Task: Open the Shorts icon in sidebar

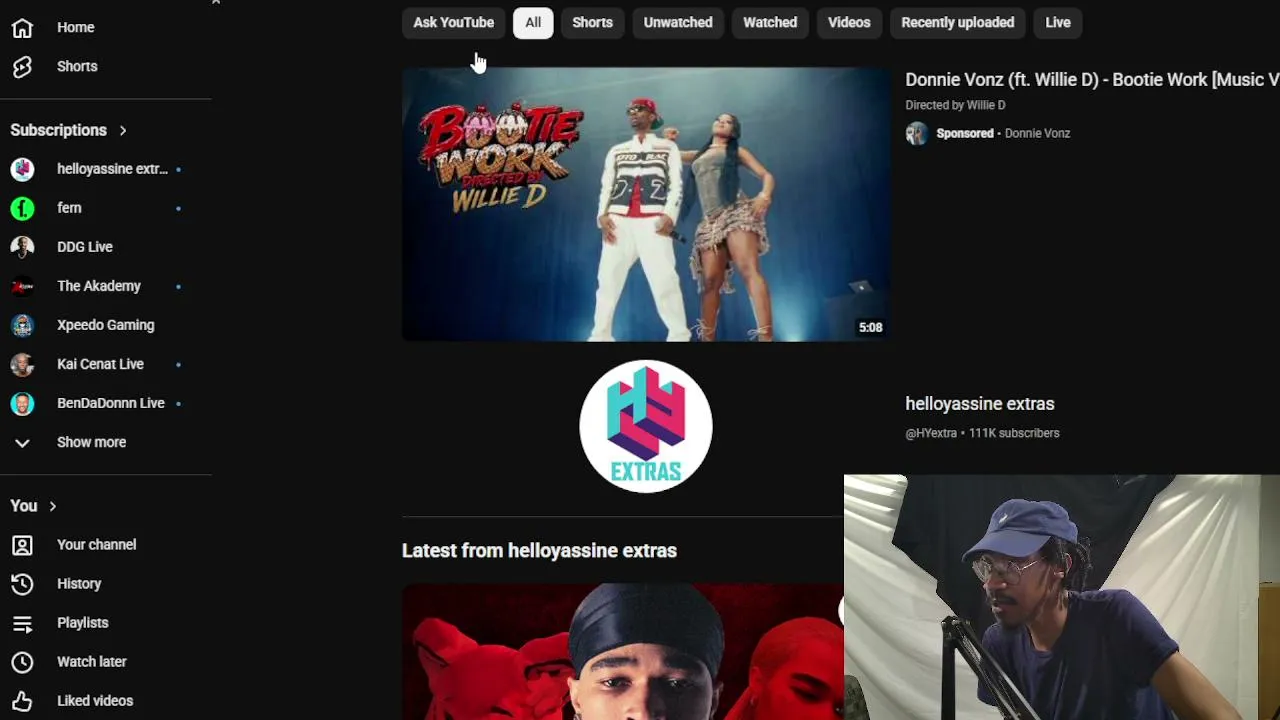Action: point(22,66)
